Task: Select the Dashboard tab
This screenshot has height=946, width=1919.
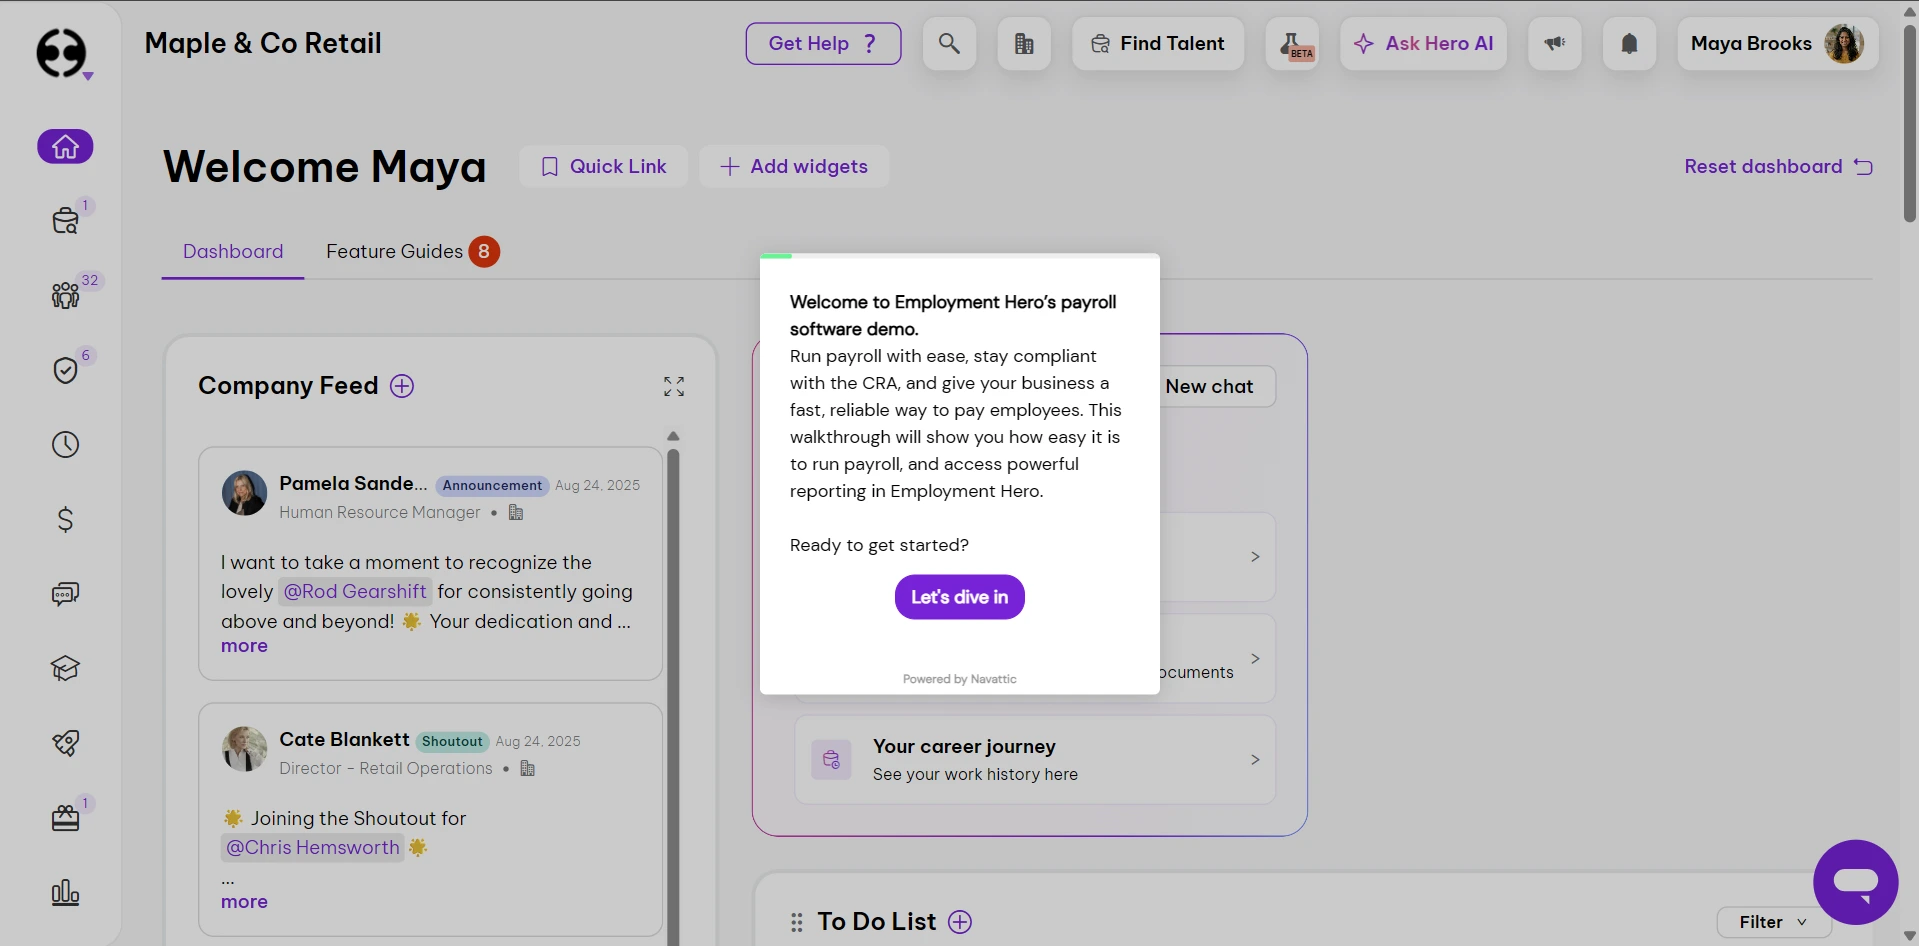Action: (x=233, y=252)
